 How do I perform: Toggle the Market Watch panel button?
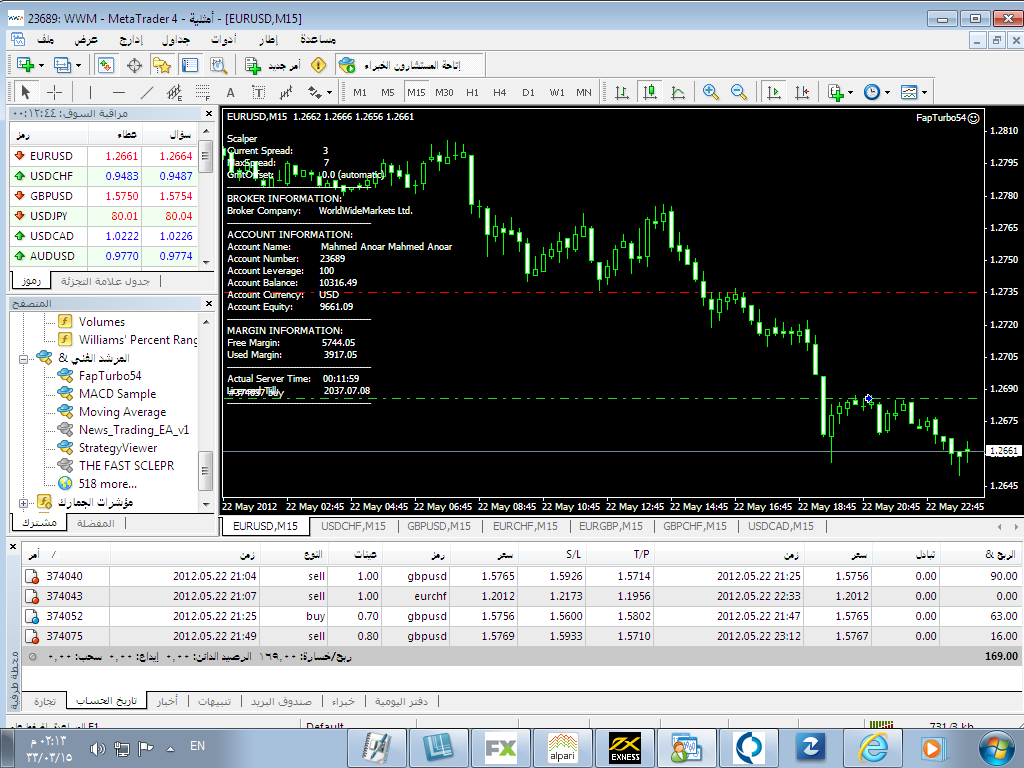pyautogui.click(x=106, y=65)
